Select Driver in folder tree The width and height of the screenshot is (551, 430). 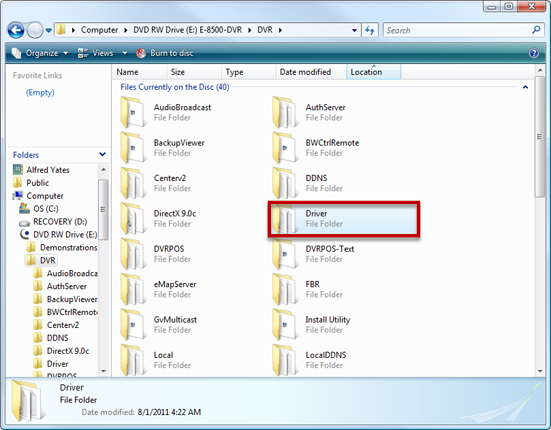click(51, 364)
